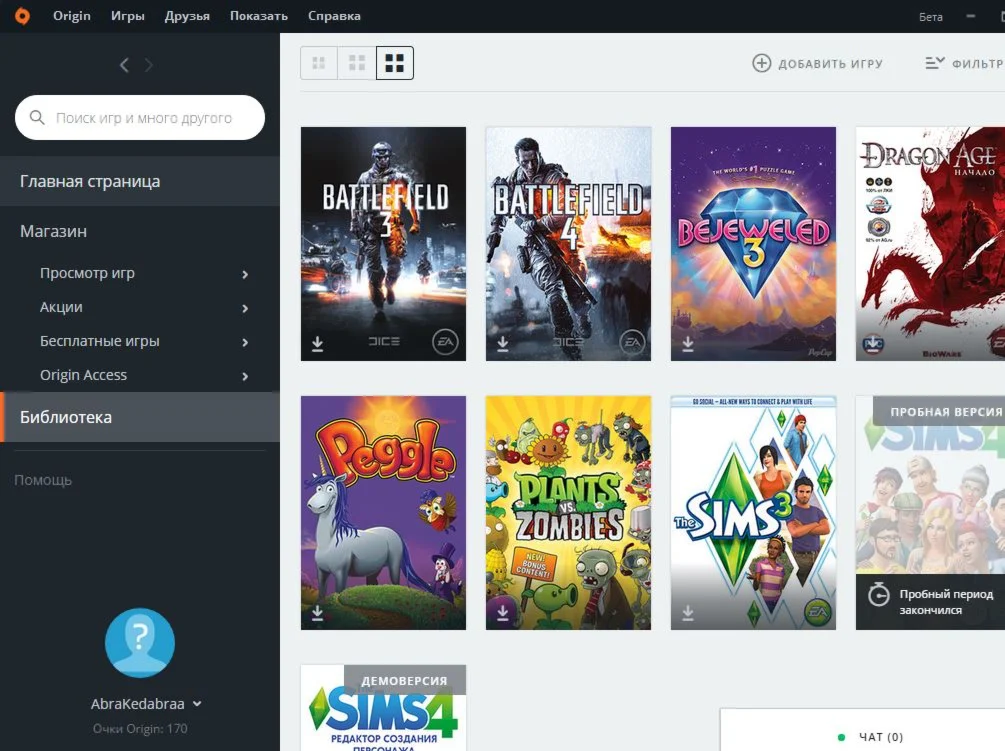The image size is (1005, 751).
Task: Switch to medium tile view
Action: (356, 63)
